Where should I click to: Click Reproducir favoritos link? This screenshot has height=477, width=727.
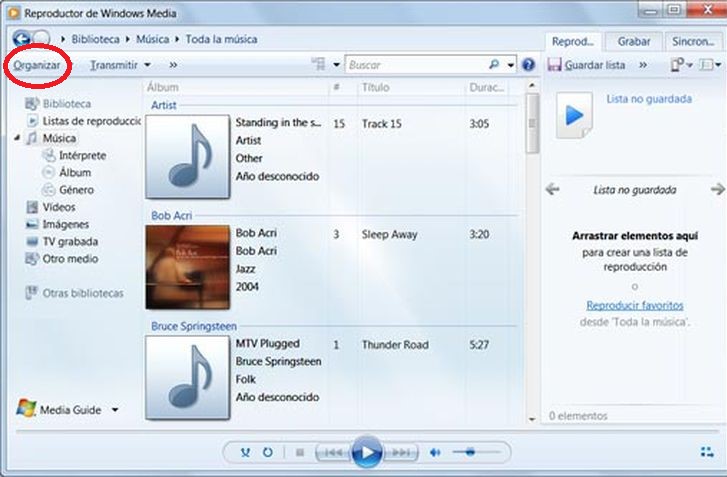pos(635,305)
